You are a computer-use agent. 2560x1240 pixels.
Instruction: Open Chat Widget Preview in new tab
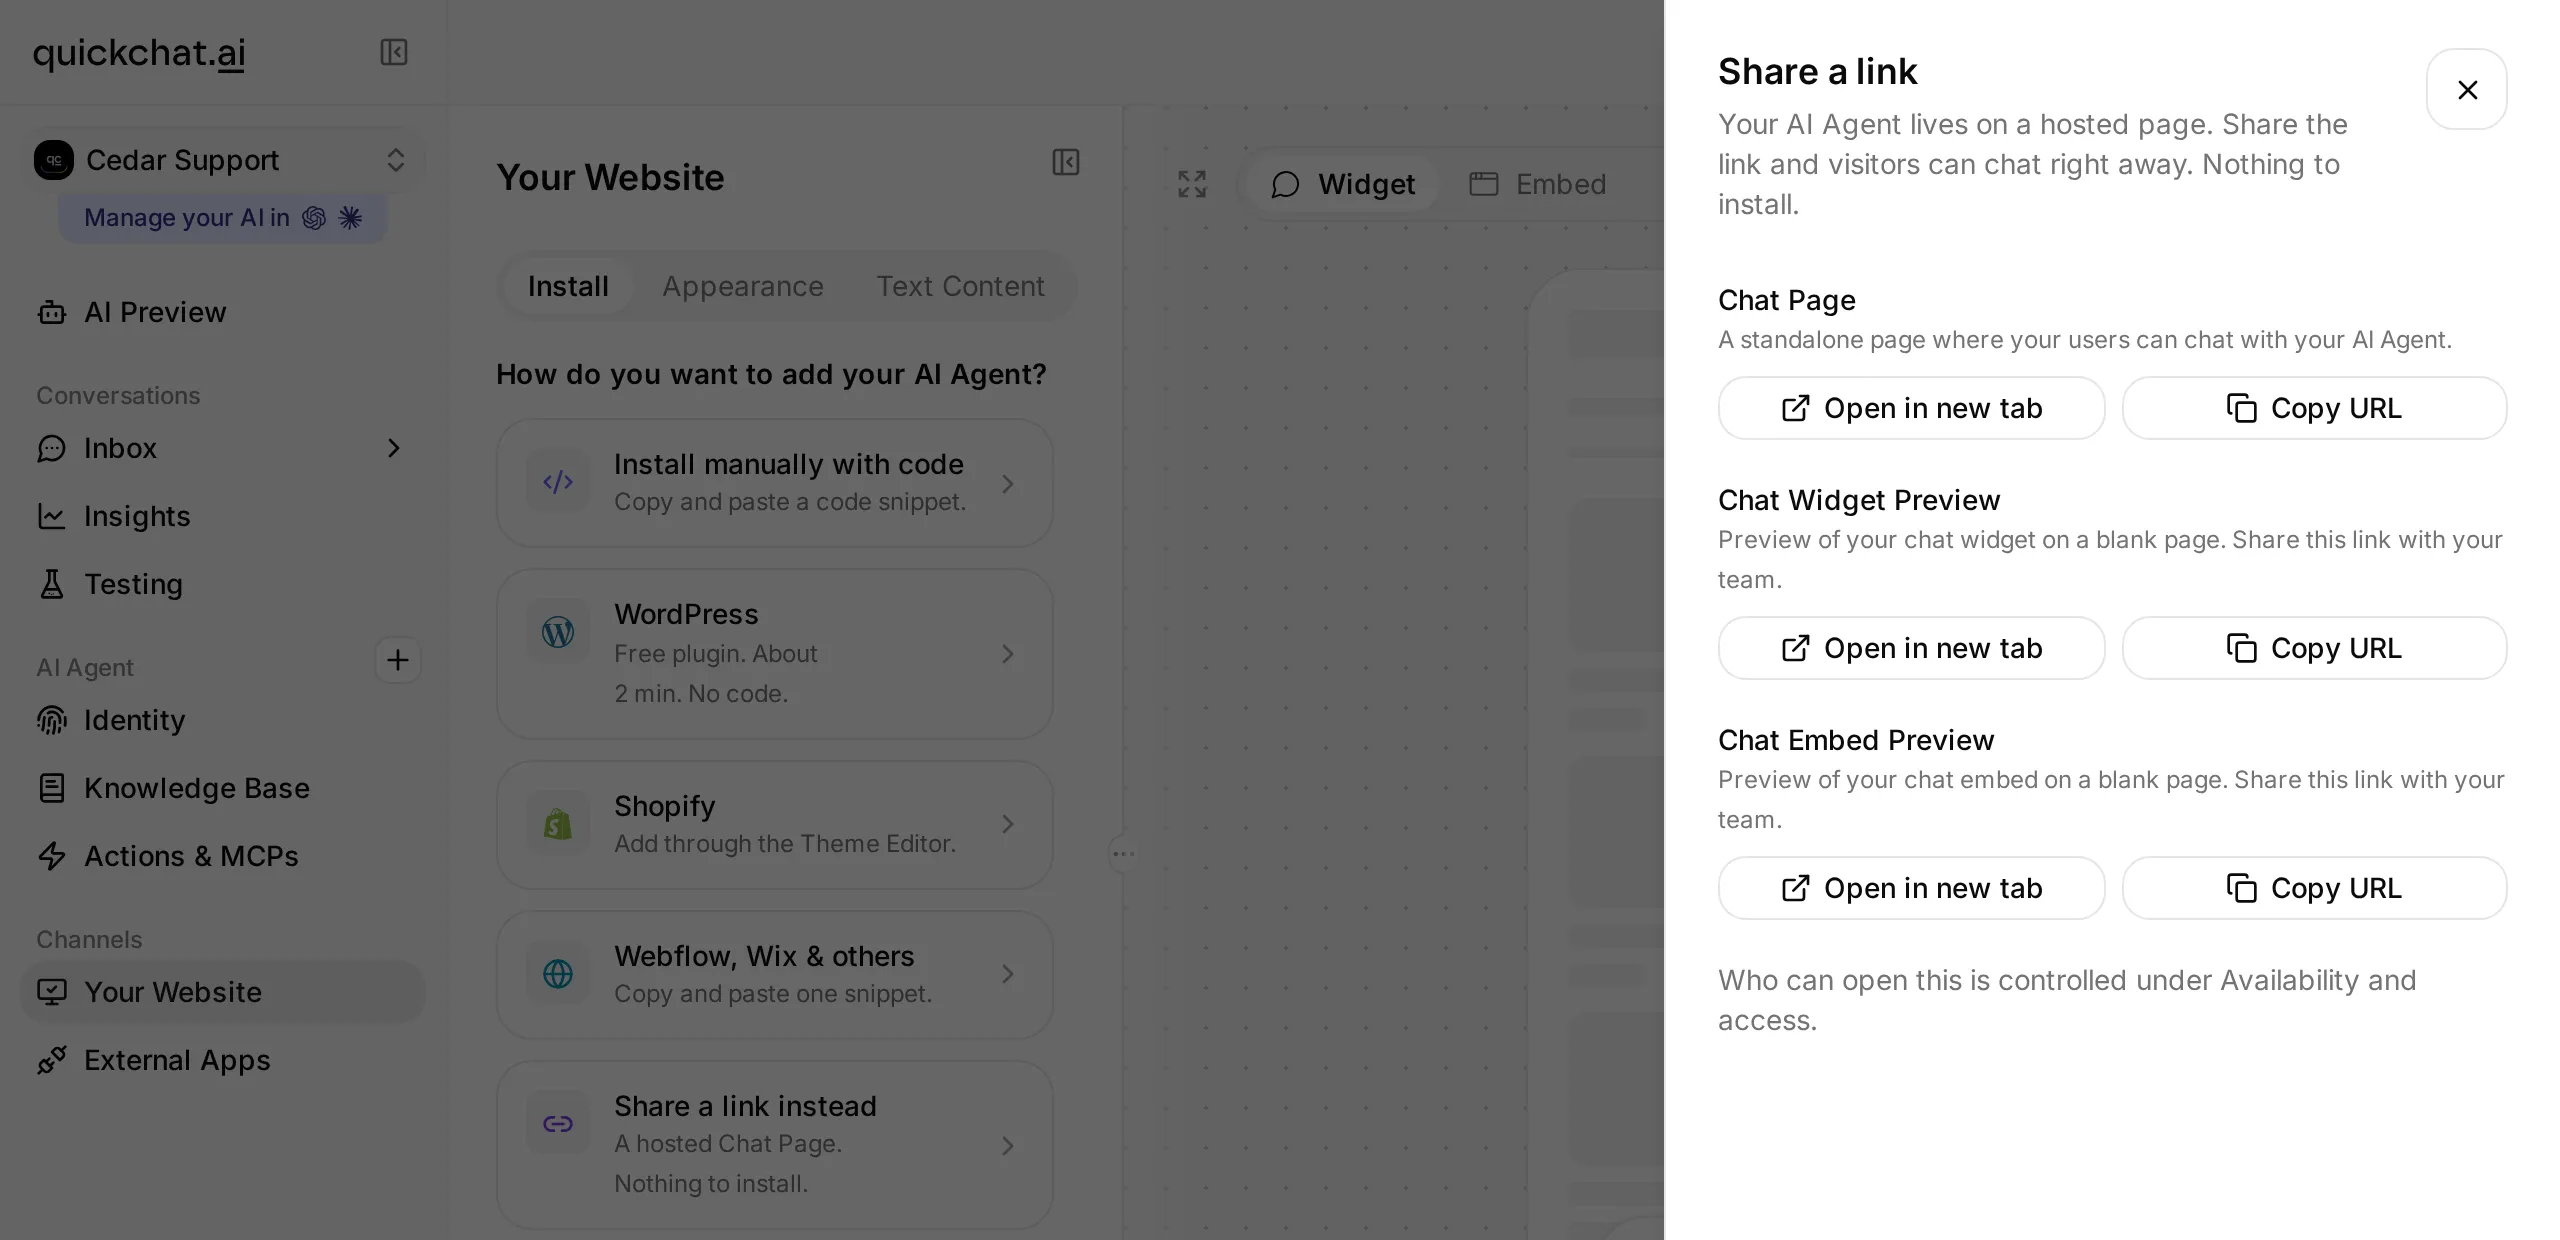(x=1911, y=648)
